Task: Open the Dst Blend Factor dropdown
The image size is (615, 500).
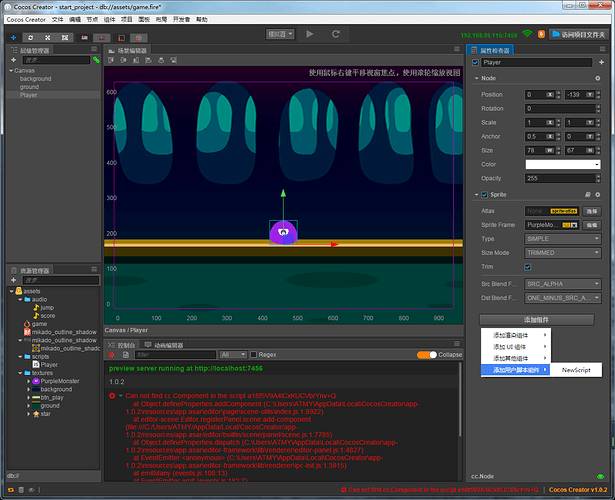Action: (563, 298)
